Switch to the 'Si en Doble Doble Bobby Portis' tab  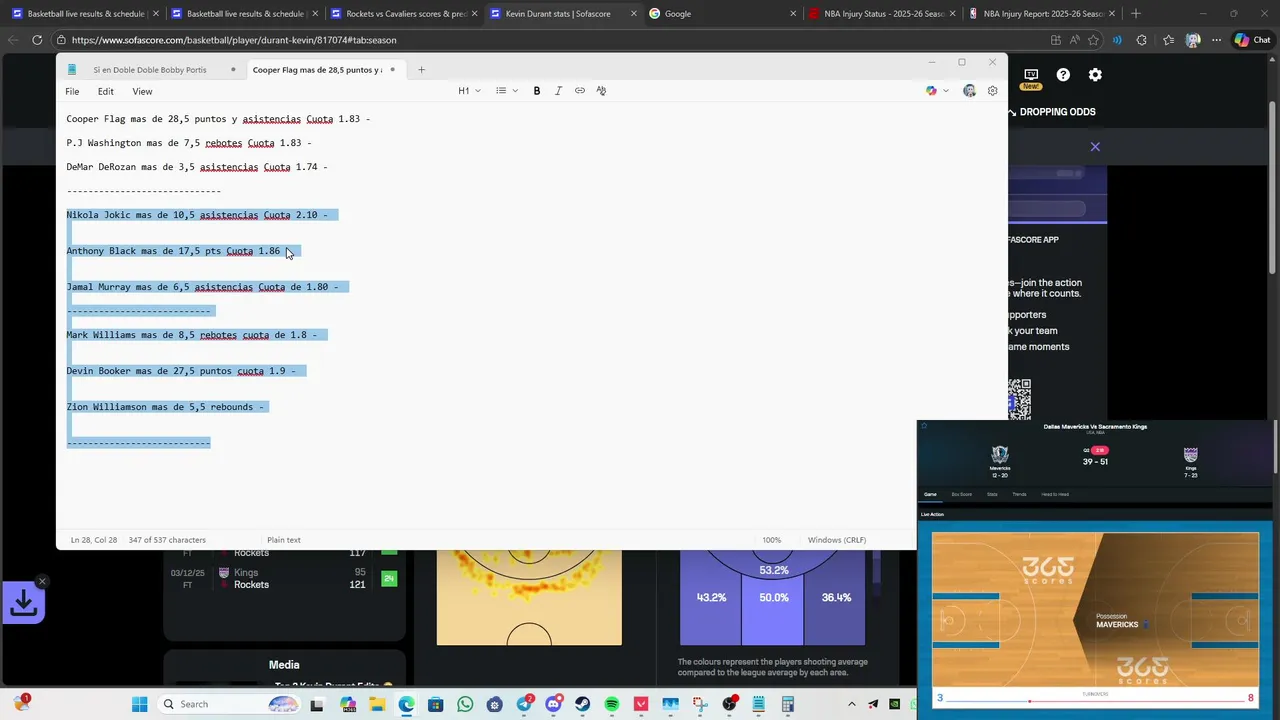coord(150,70)
